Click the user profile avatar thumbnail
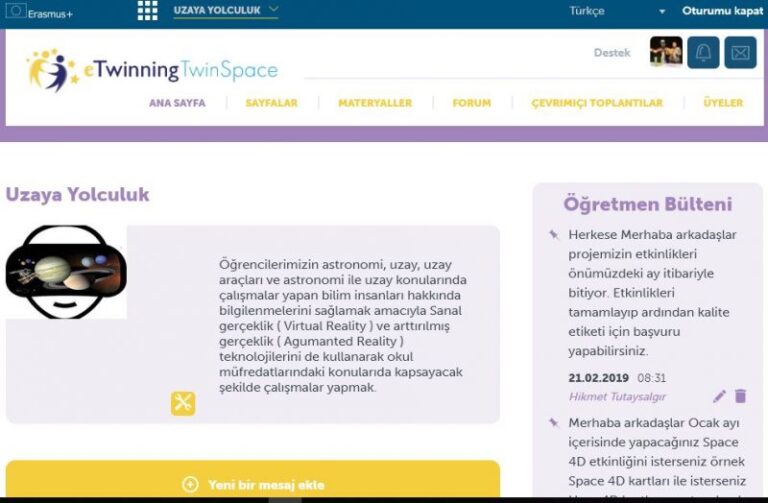Screen dimensions: 768x503 click(x=666, y=52)
